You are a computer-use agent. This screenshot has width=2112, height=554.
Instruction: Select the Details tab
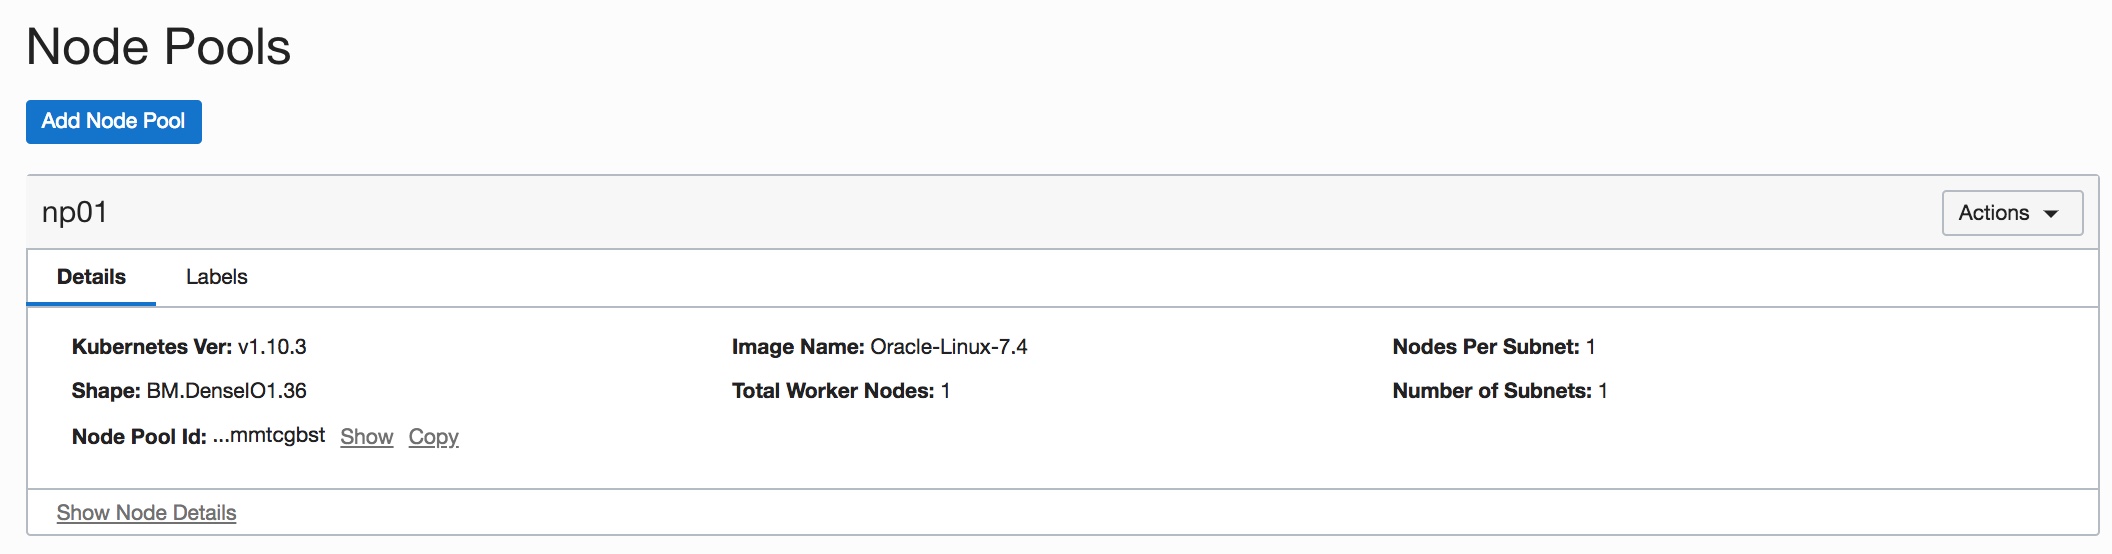tap(91, 277)
